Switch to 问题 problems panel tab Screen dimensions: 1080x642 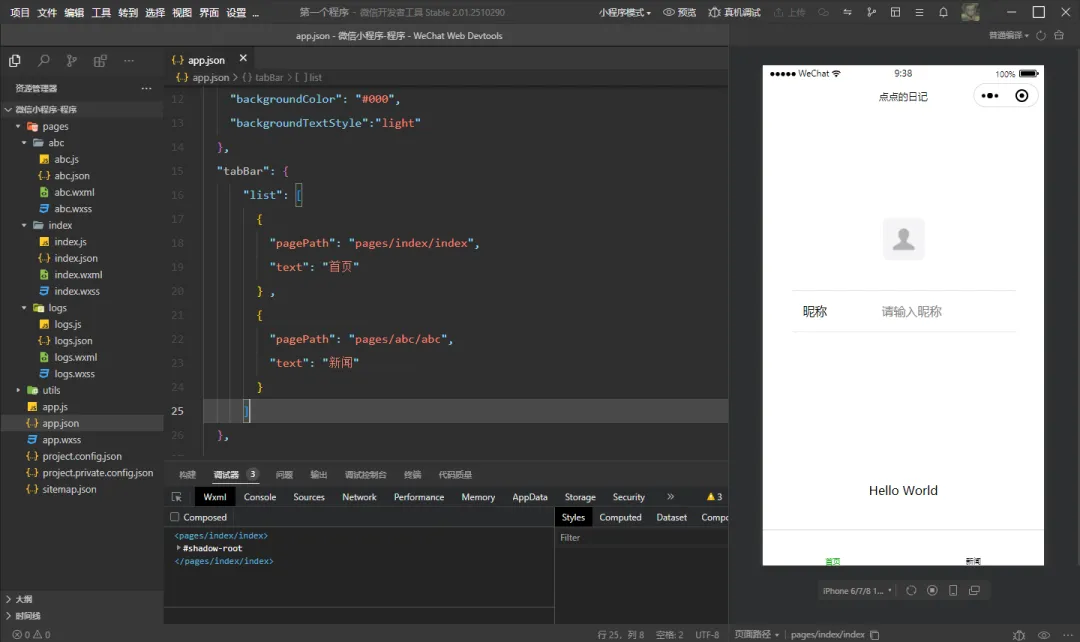[284, 475]
